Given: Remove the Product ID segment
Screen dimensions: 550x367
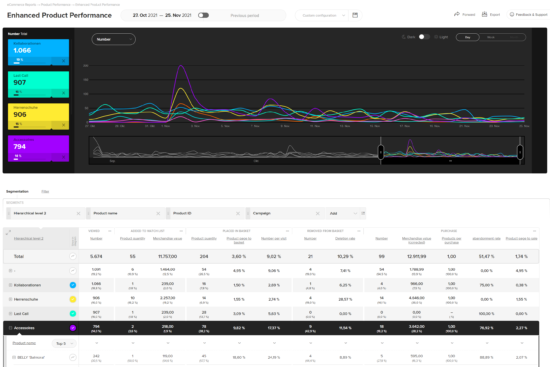Looking at the screenshot, I should click(x=238, y=213).
